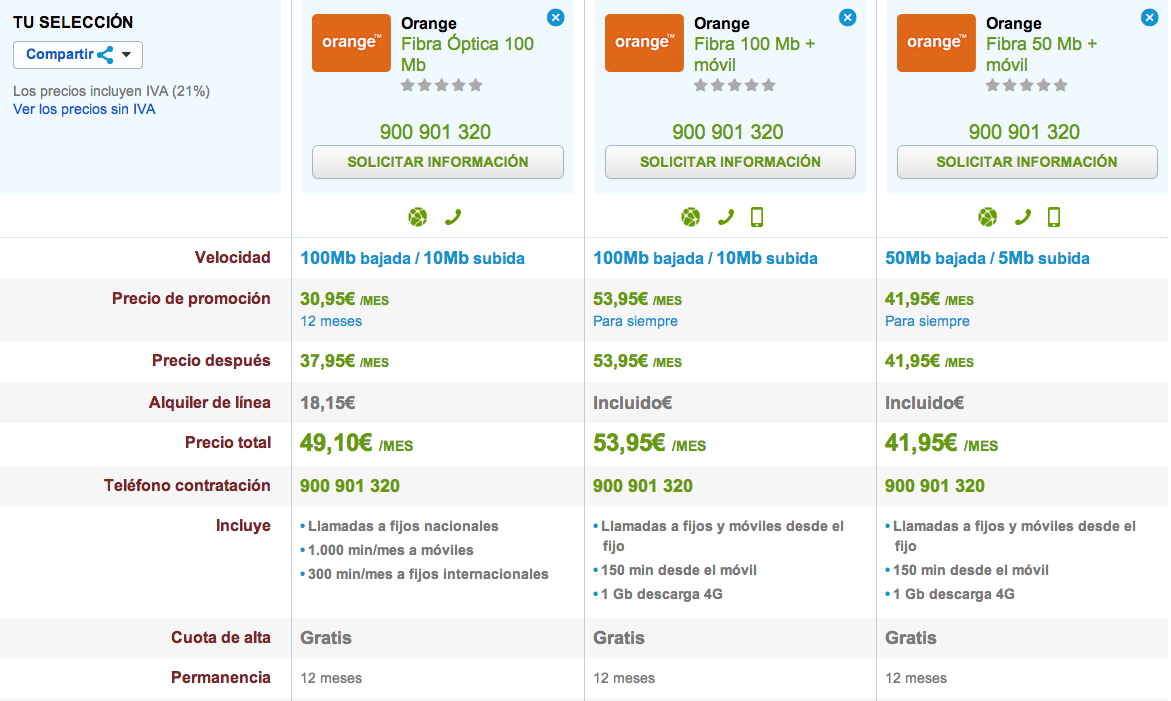Click the 12 meses promotion duration text
Image resolution: width=1171 pixels, height=701 pixels.
[331, 322]
